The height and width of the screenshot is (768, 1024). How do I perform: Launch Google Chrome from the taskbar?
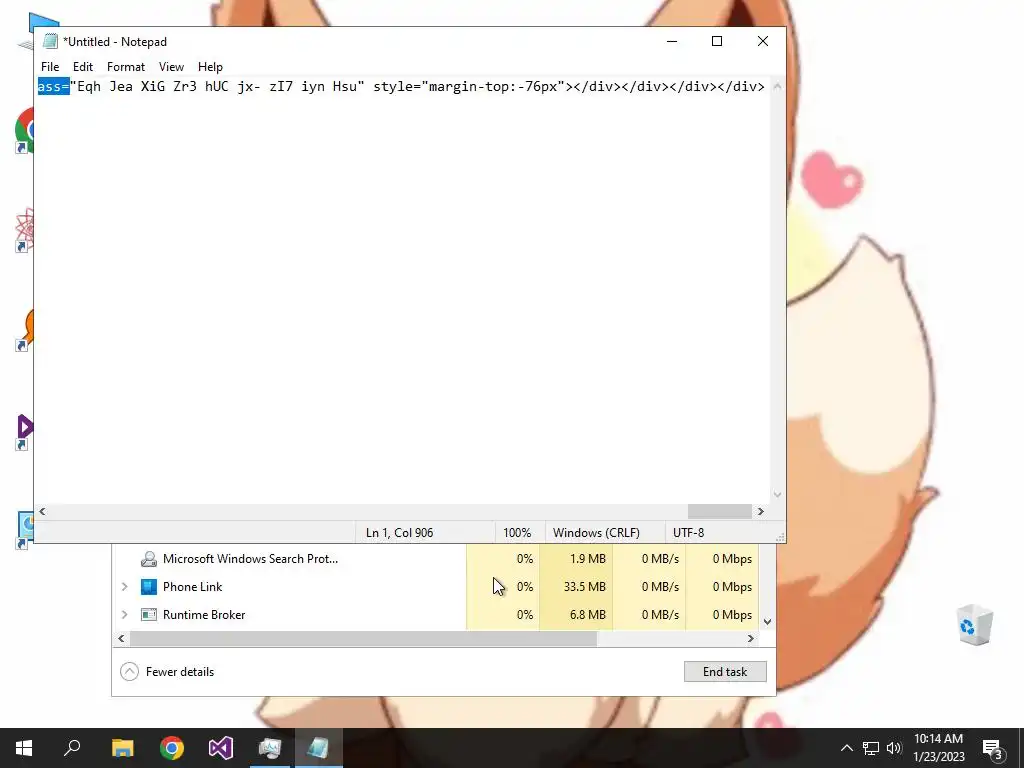[x=172, y=748]
